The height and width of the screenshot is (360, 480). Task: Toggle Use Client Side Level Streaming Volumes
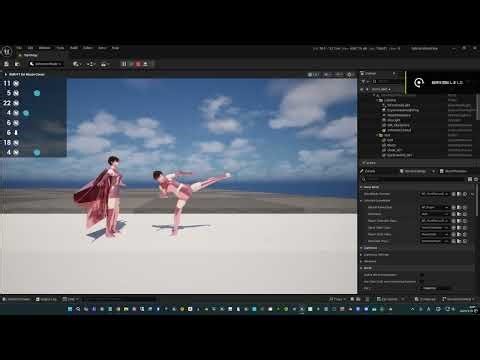pyautogui.click(x=422, y=282)
